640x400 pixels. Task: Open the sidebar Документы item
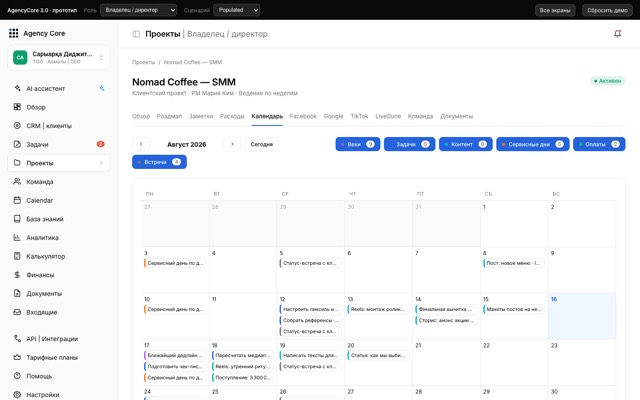[x=58, y=293]
